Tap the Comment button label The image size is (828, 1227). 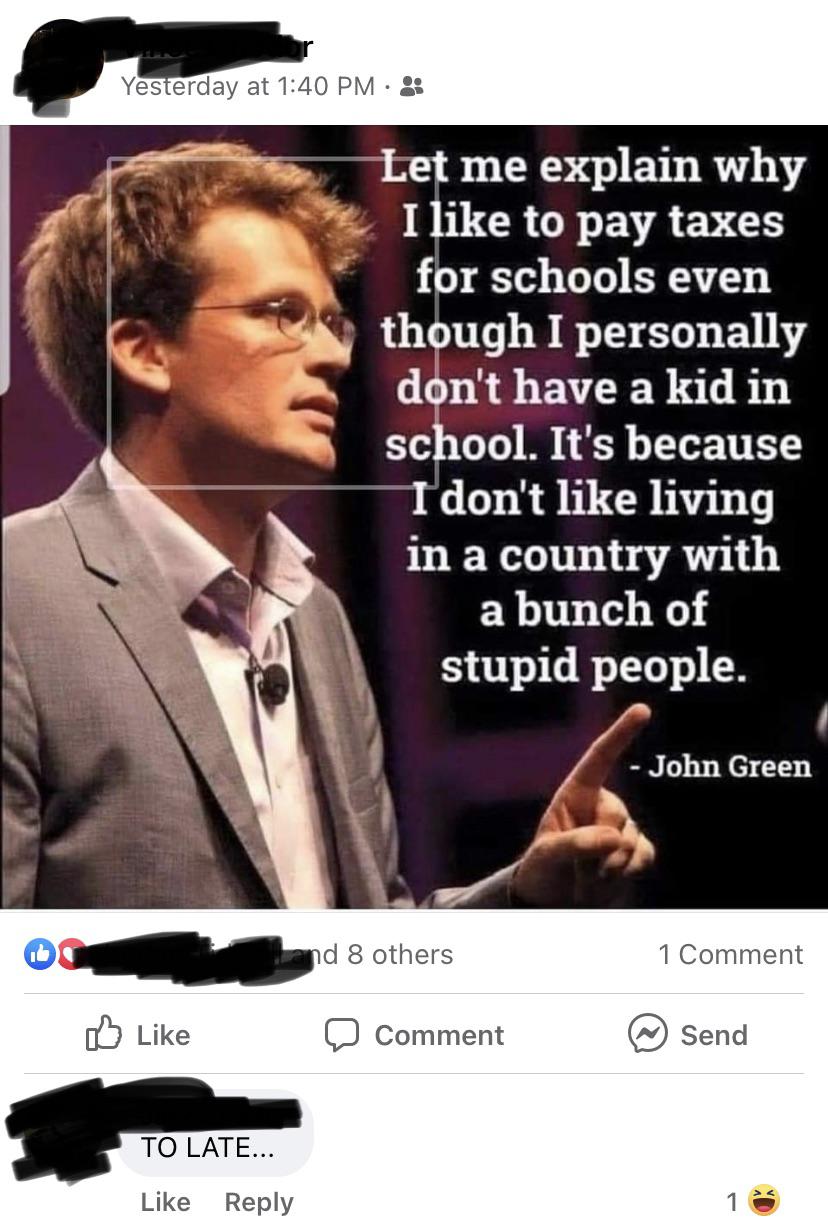point(439,1035)
